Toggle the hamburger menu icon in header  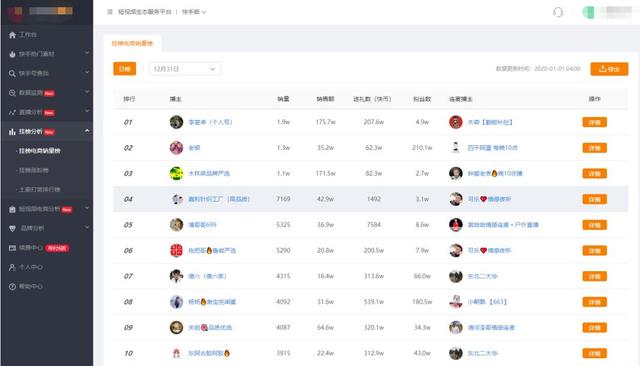point(110,12)
